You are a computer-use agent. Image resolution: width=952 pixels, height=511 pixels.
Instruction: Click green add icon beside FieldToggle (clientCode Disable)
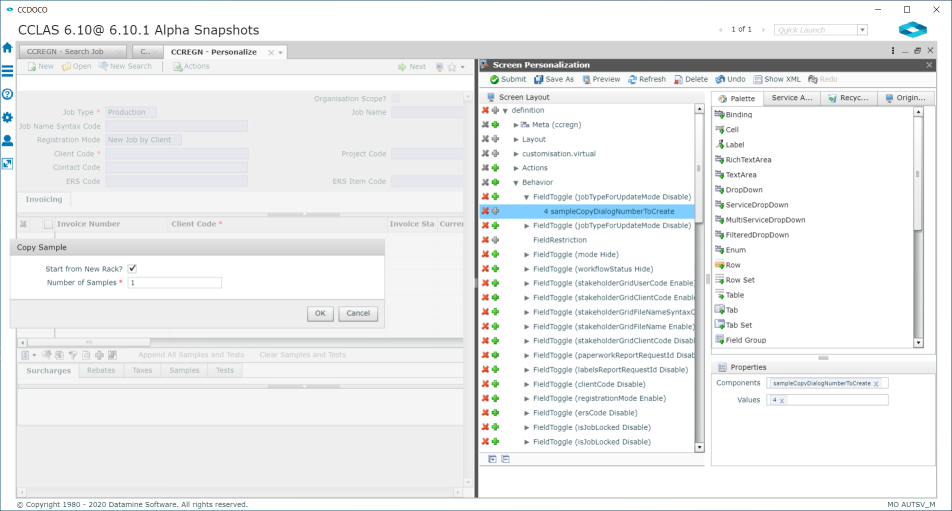point(495,384)
